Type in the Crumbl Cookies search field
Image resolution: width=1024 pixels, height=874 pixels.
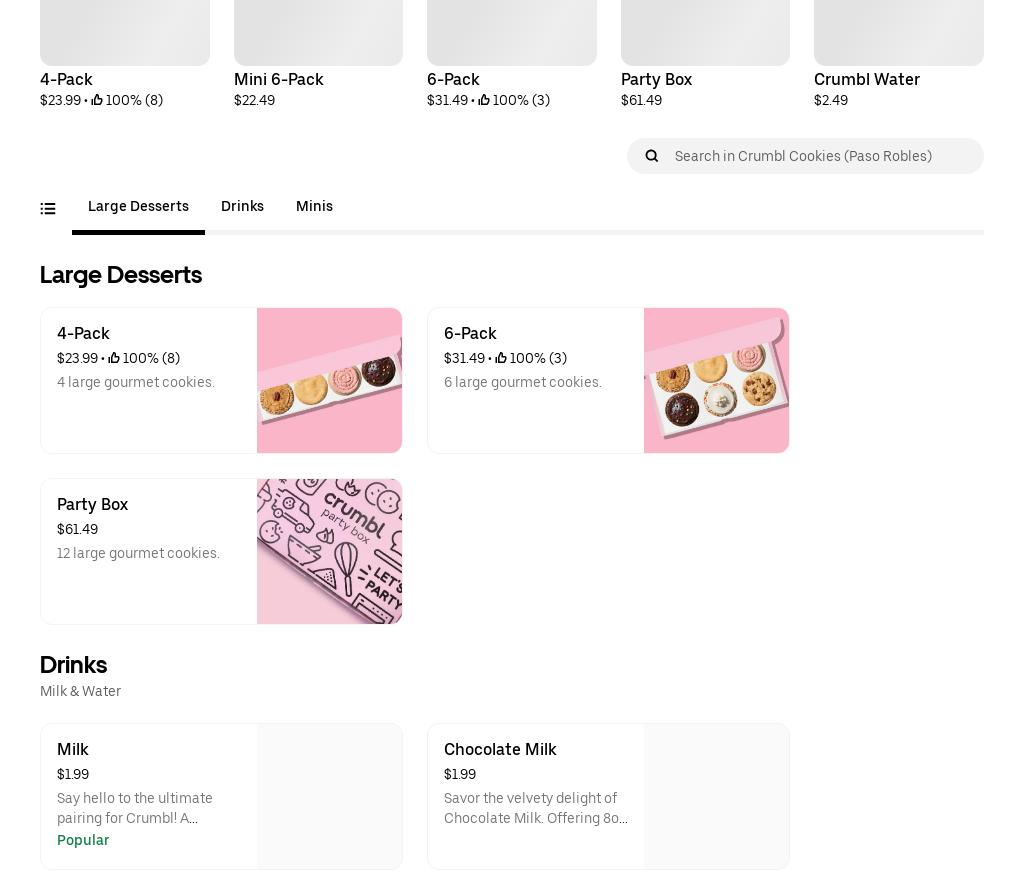pos(820,156)
